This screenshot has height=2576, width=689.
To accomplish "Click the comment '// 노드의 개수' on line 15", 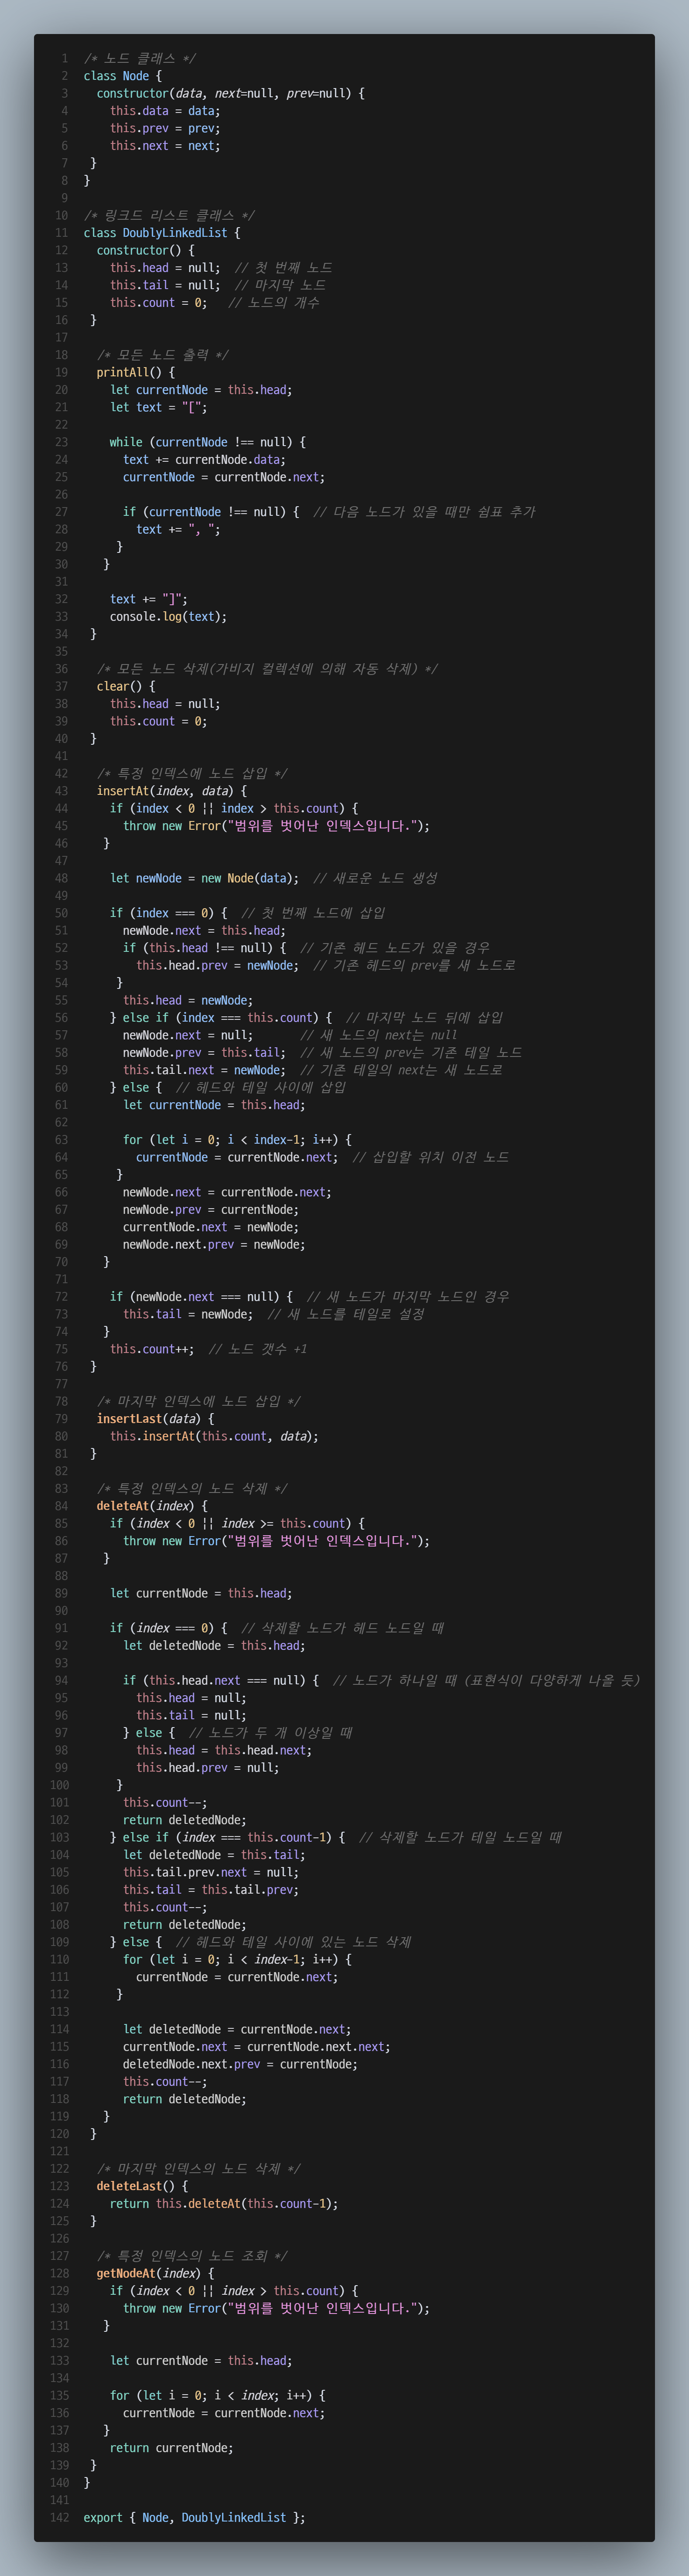I will [x=274, y=303].
